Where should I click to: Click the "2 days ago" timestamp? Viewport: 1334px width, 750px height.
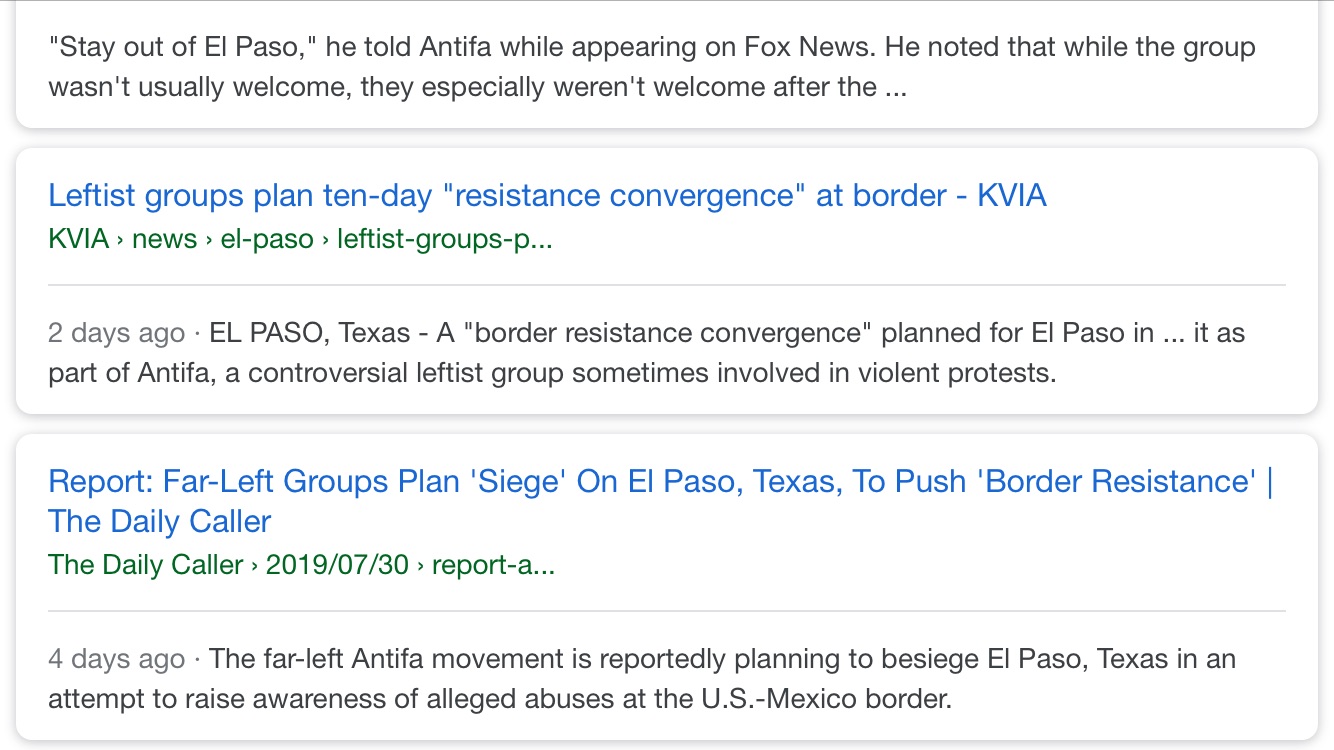(117, 332)
